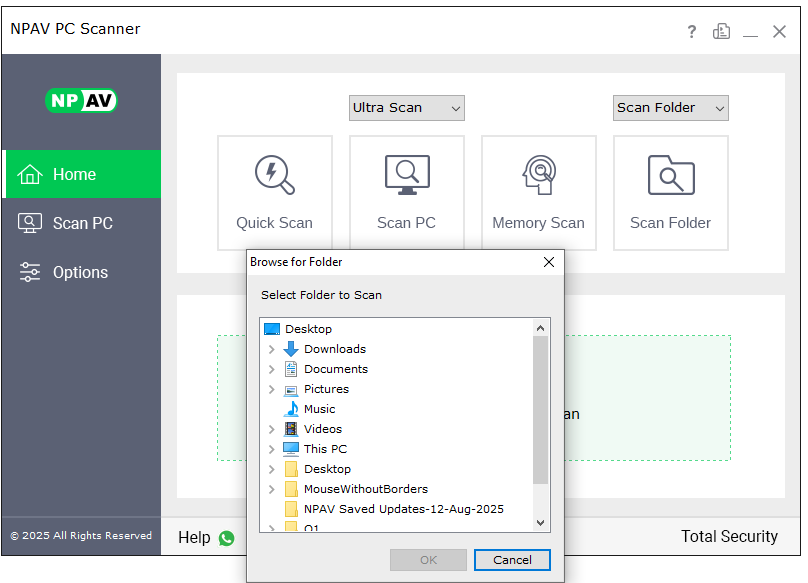Expand the This PC tree node
This screenshot has height=583, width=808.
pos(271,449)
